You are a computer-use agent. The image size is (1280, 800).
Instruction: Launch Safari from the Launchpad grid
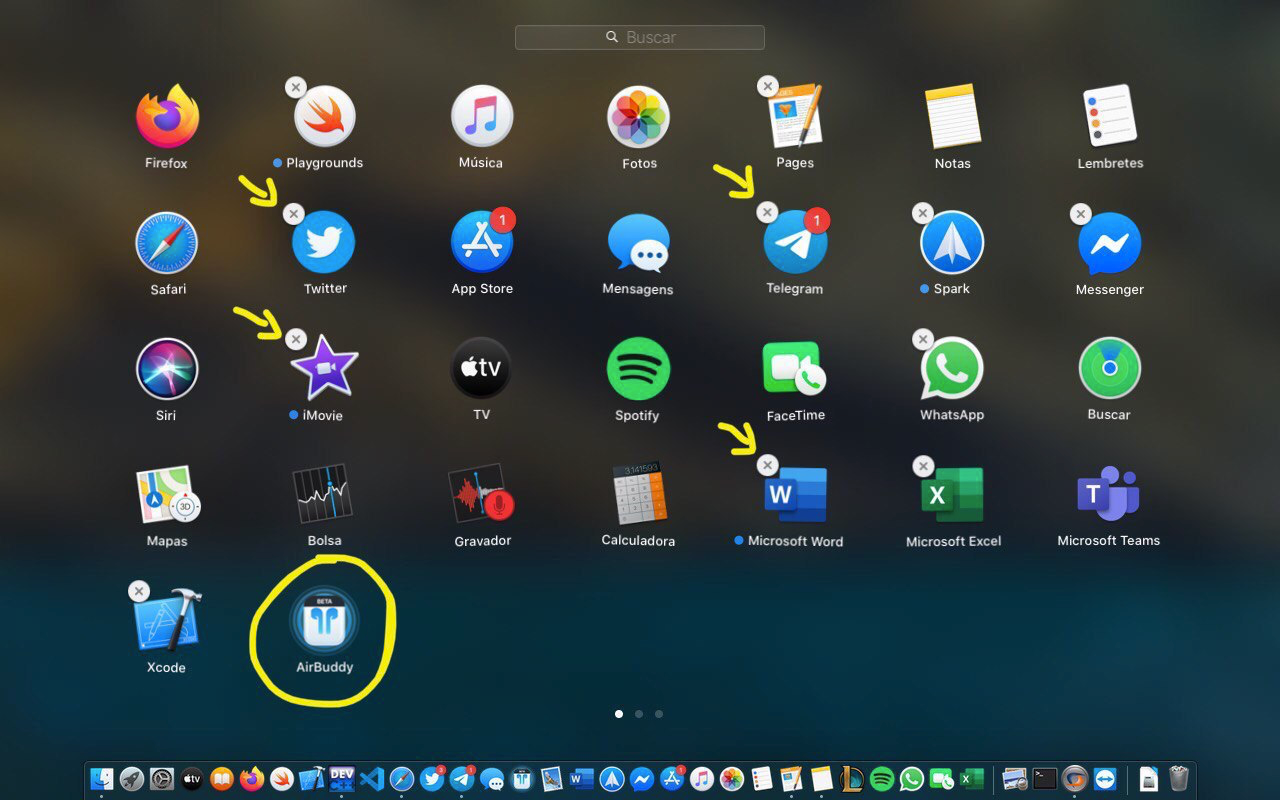click(x=167, y=243)
